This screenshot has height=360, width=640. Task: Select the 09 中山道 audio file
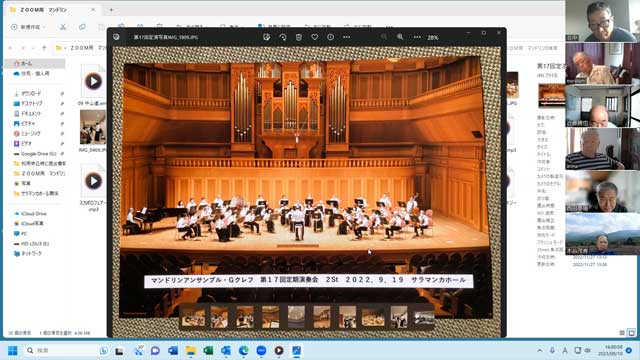click(x=93, y=86)
